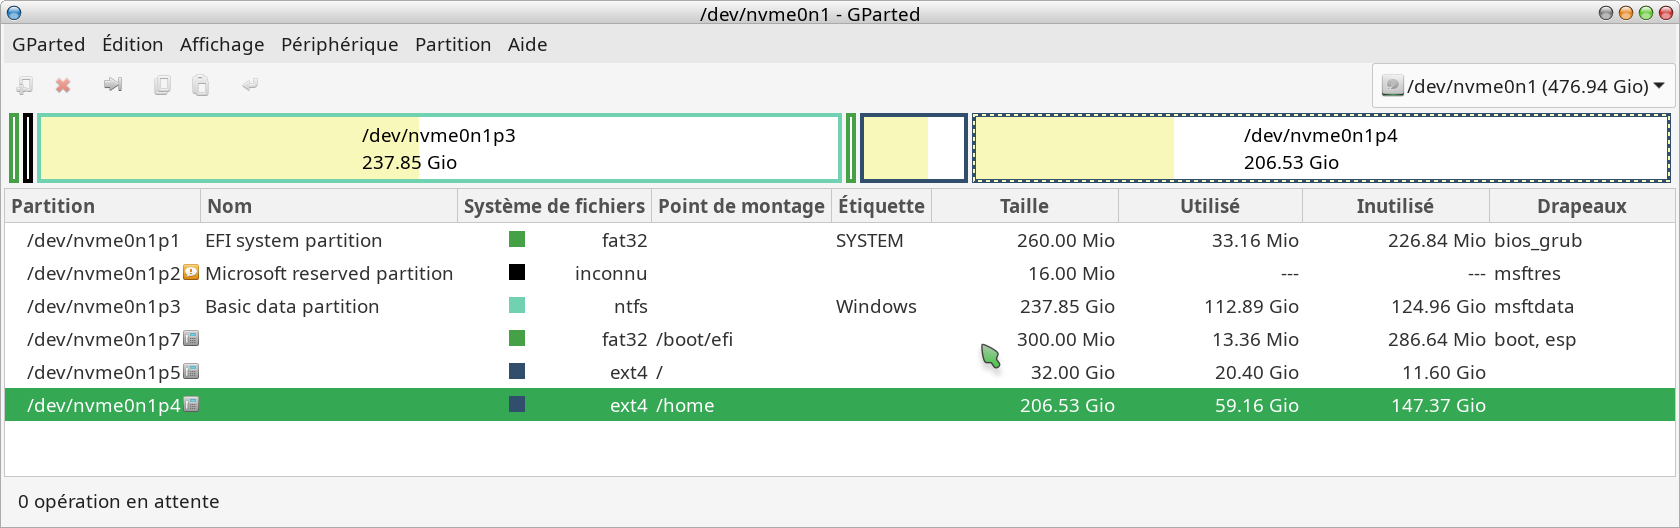
Task: Click the ntfs teal color swatch
Action: click(517, 305)
